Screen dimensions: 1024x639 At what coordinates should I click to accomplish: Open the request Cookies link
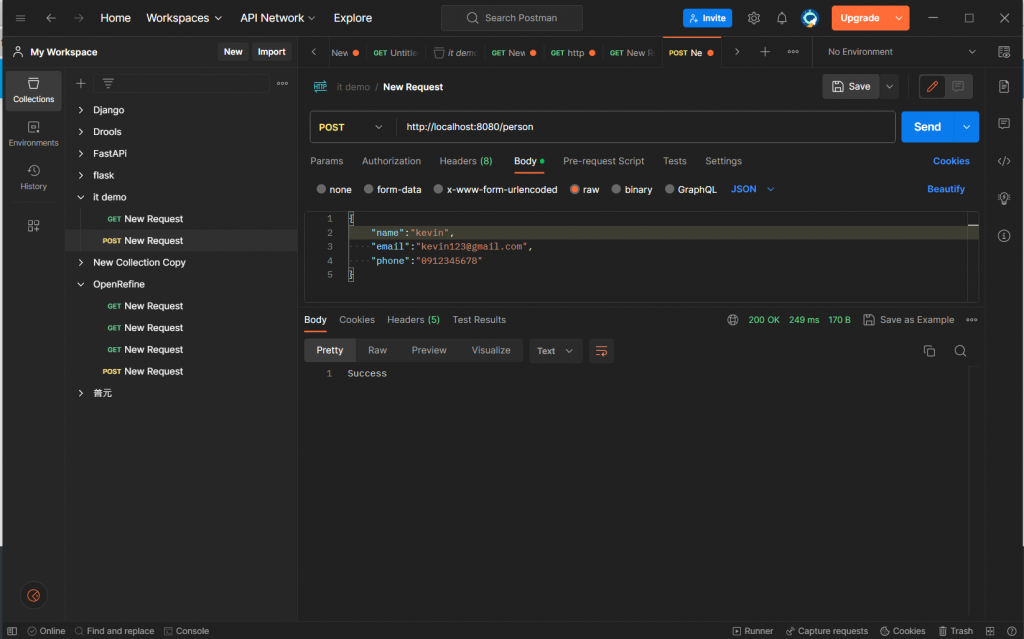click(951, 161)
